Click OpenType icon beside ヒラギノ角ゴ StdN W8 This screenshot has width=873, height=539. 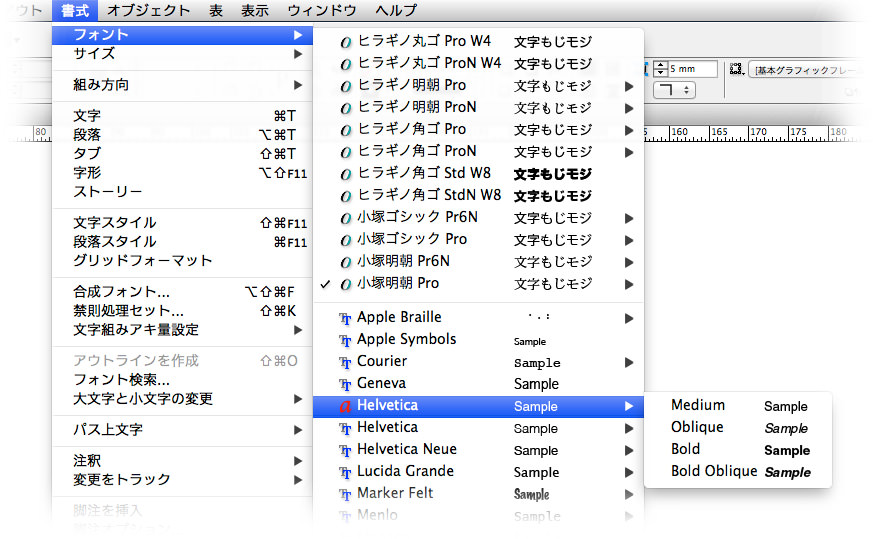pos(346,196)
